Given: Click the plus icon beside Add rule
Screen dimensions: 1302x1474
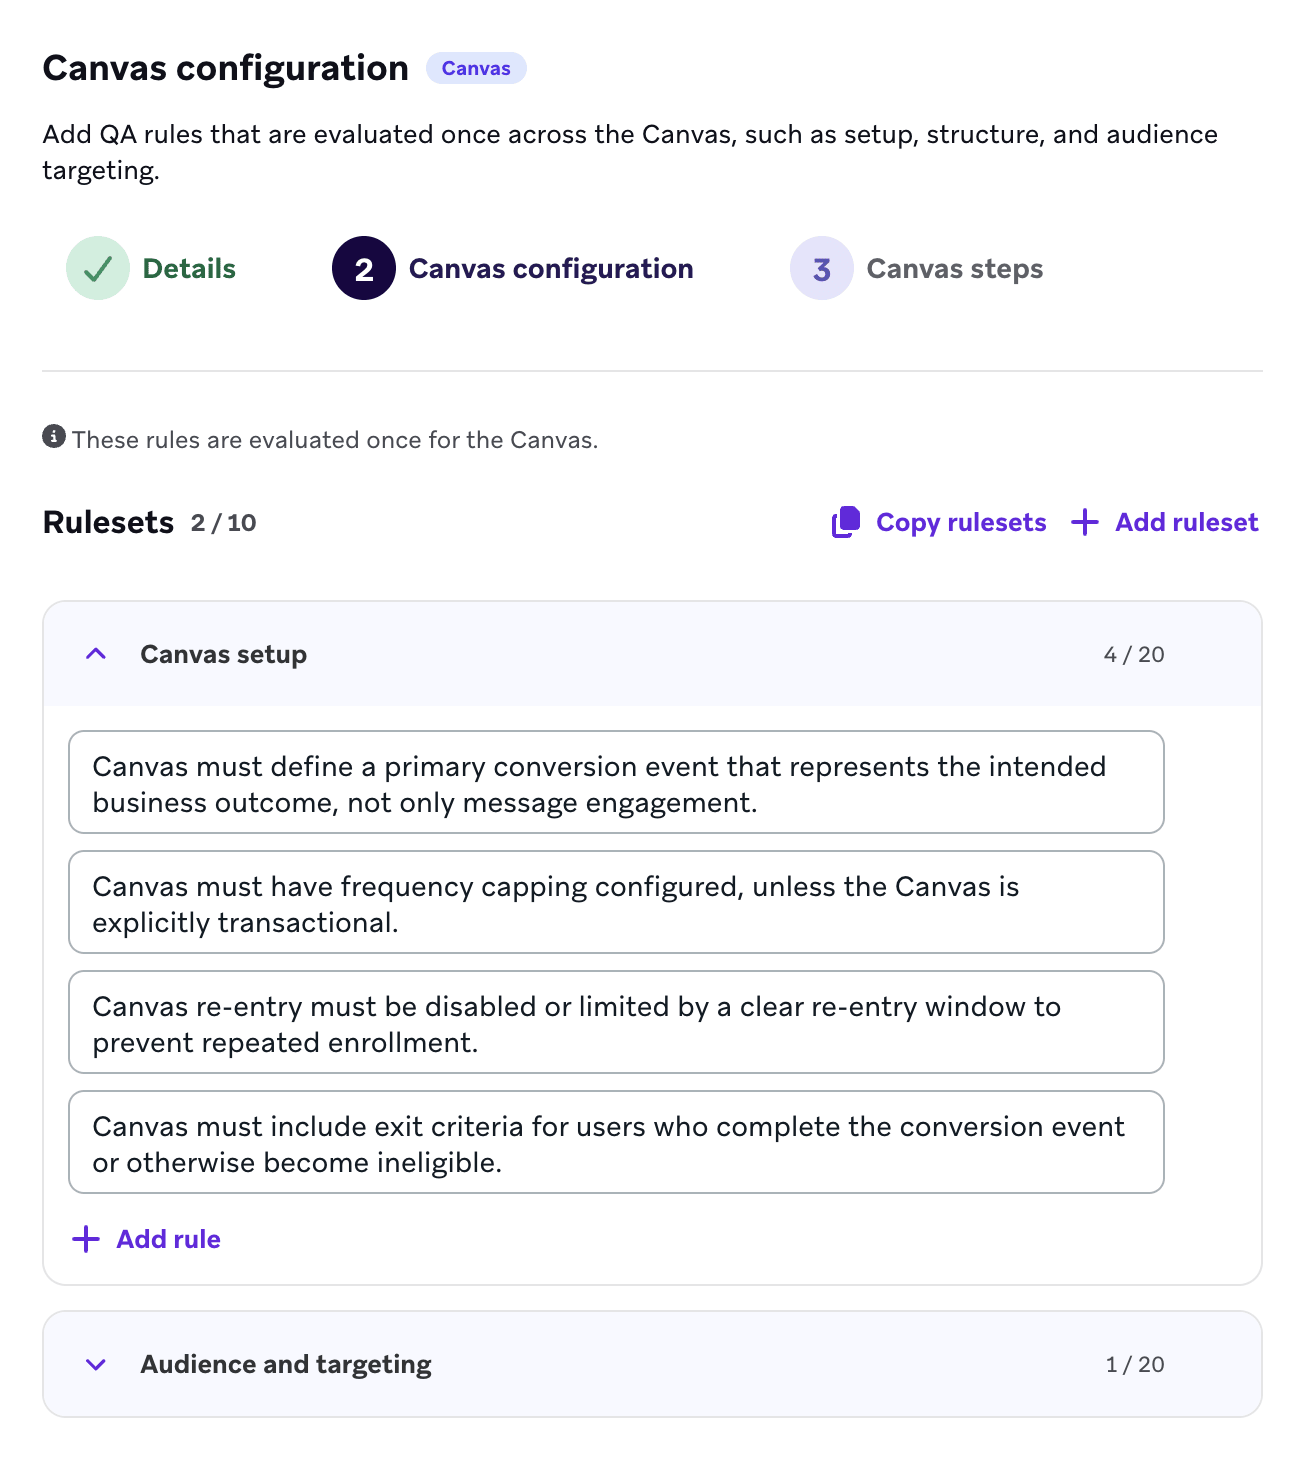Looking at the screenshot, I should coord(86,1239).
